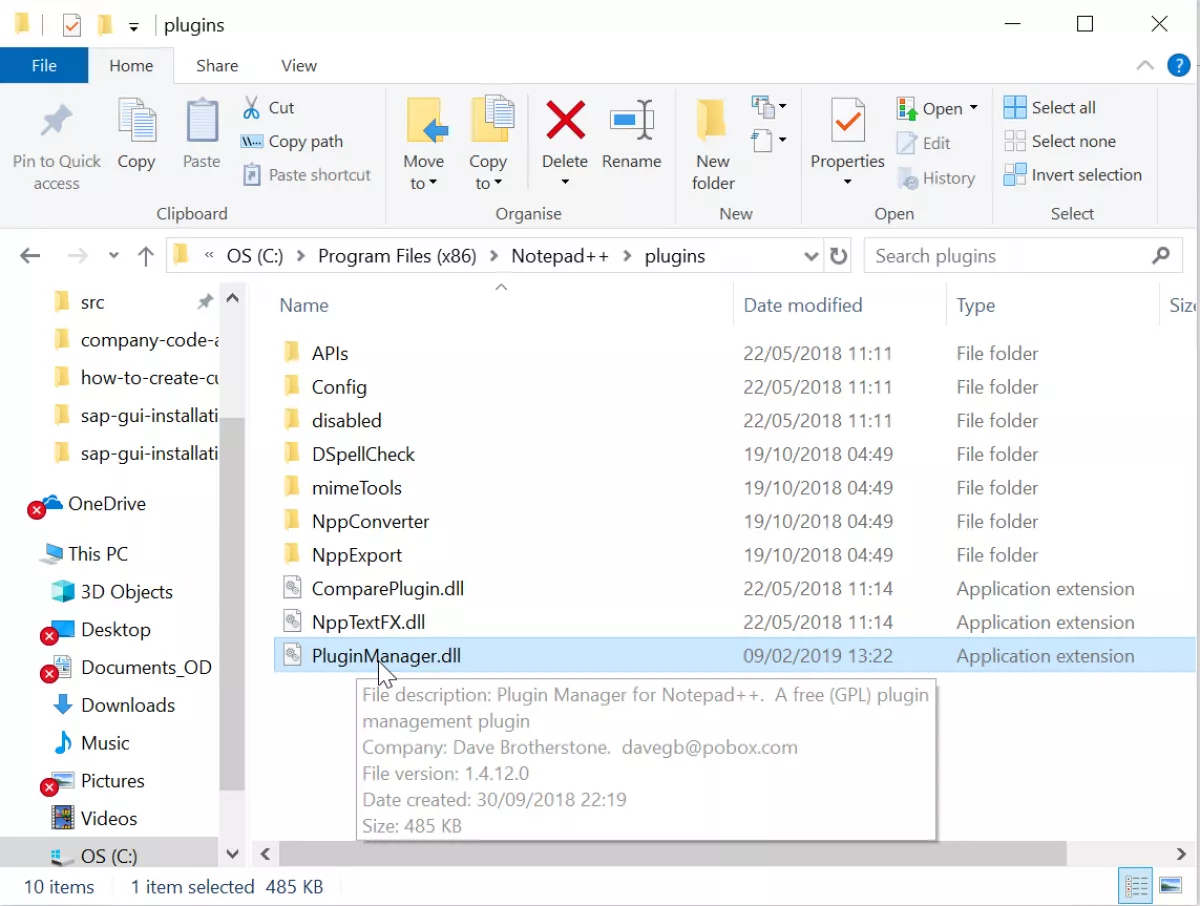The height and width of the screenshot is (906, 1200).
Task: Sort by Date modified column header
Action: (803, 305)
